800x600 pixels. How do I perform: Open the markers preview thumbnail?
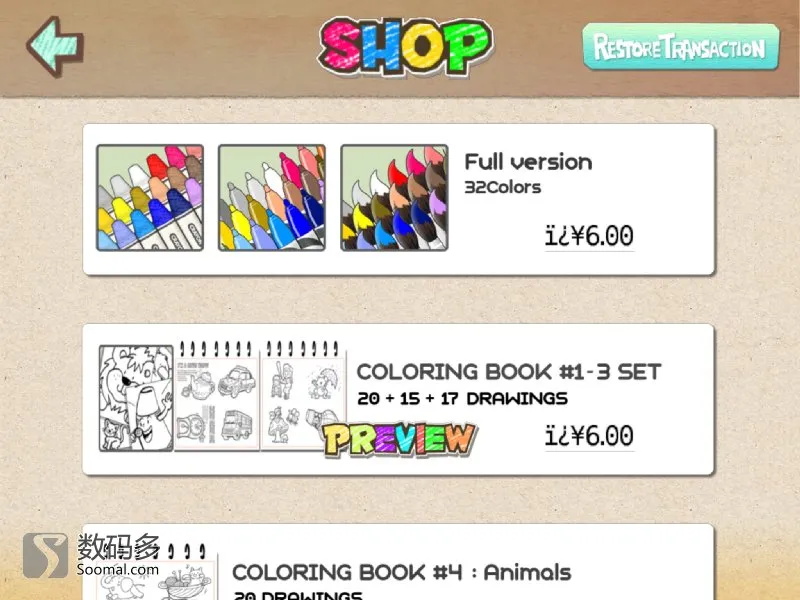click(271, 197)
